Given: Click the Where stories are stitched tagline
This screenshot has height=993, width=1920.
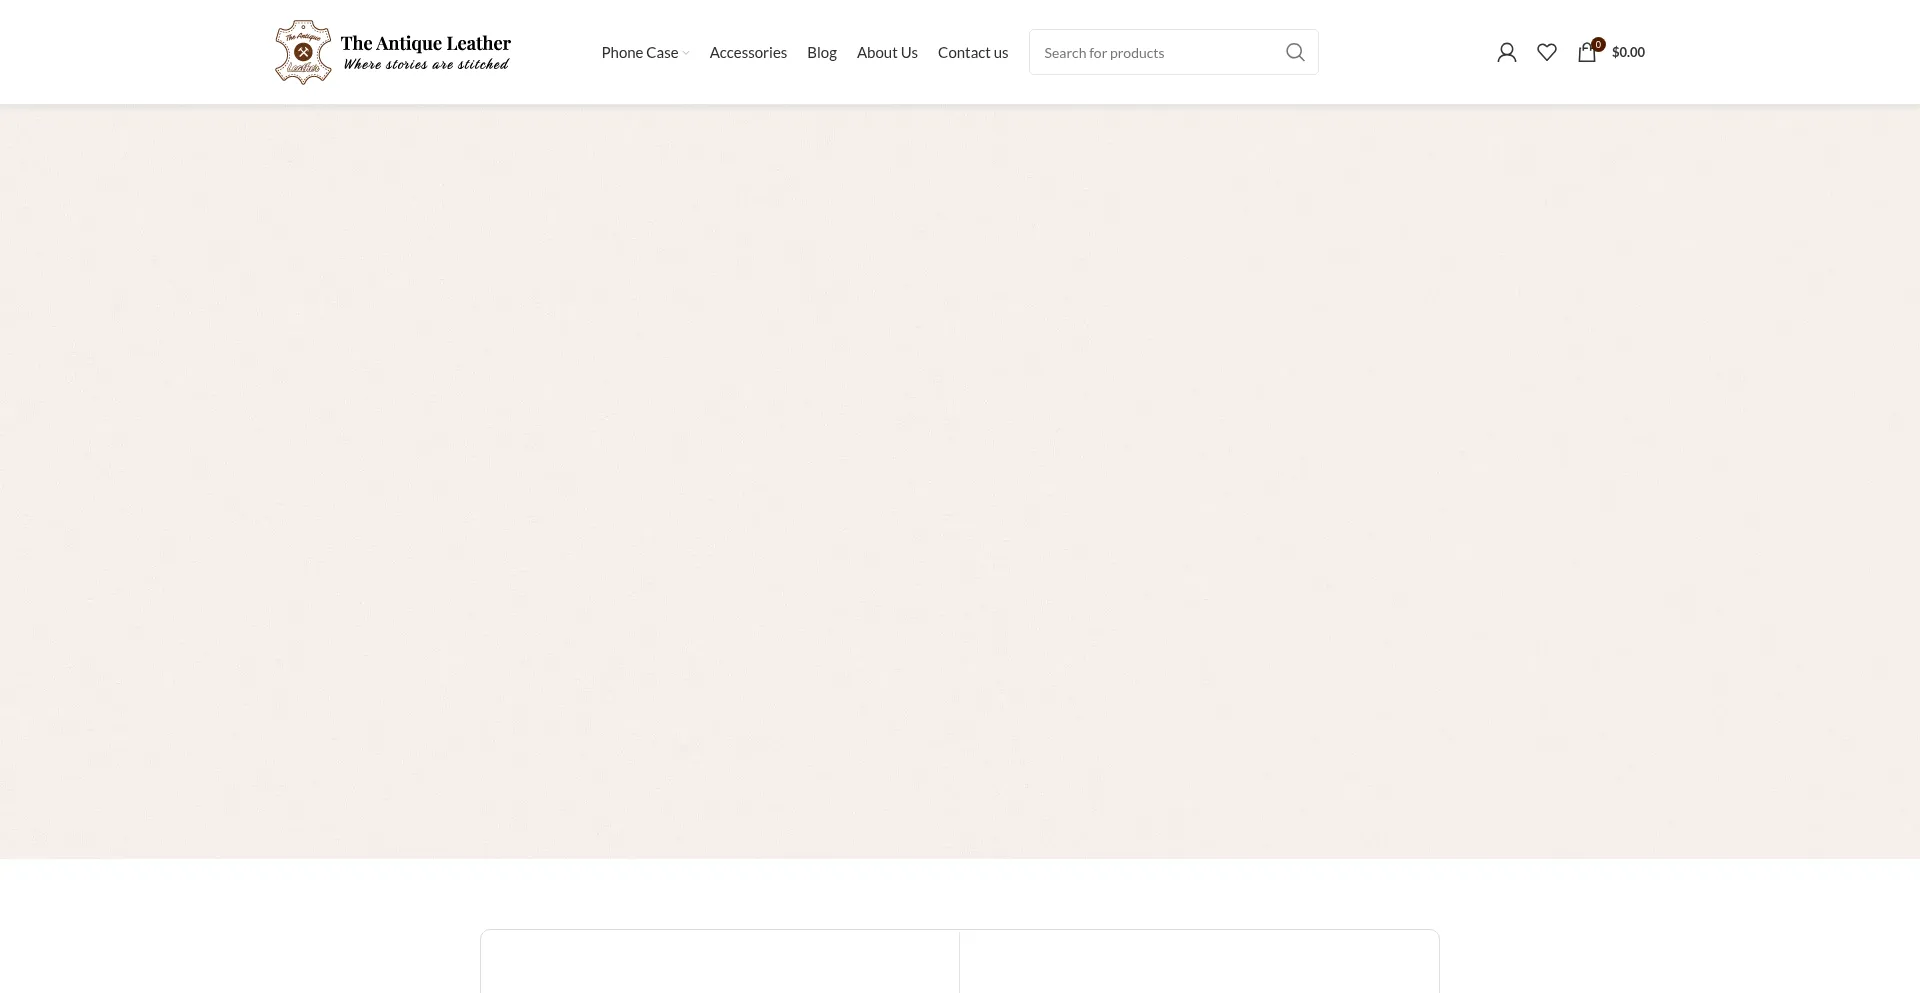Looking at the screenshot, I should click(x=425, y=65).
